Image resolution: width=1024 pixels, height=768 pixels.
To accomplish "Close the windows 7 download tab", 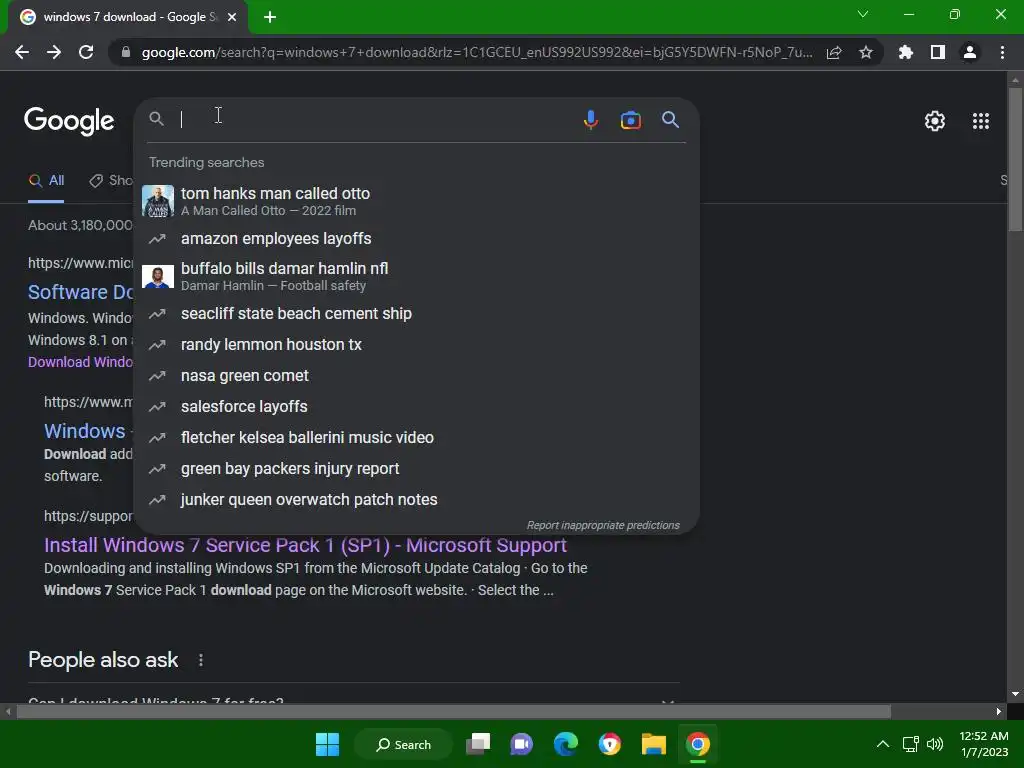I will [x=232, y=17].
